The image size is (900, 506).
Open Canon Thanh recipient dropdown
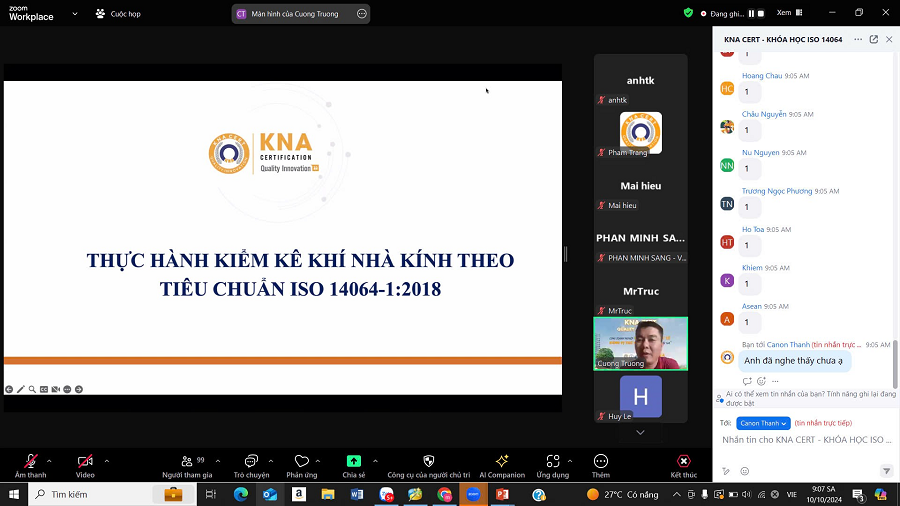point(763,423)
